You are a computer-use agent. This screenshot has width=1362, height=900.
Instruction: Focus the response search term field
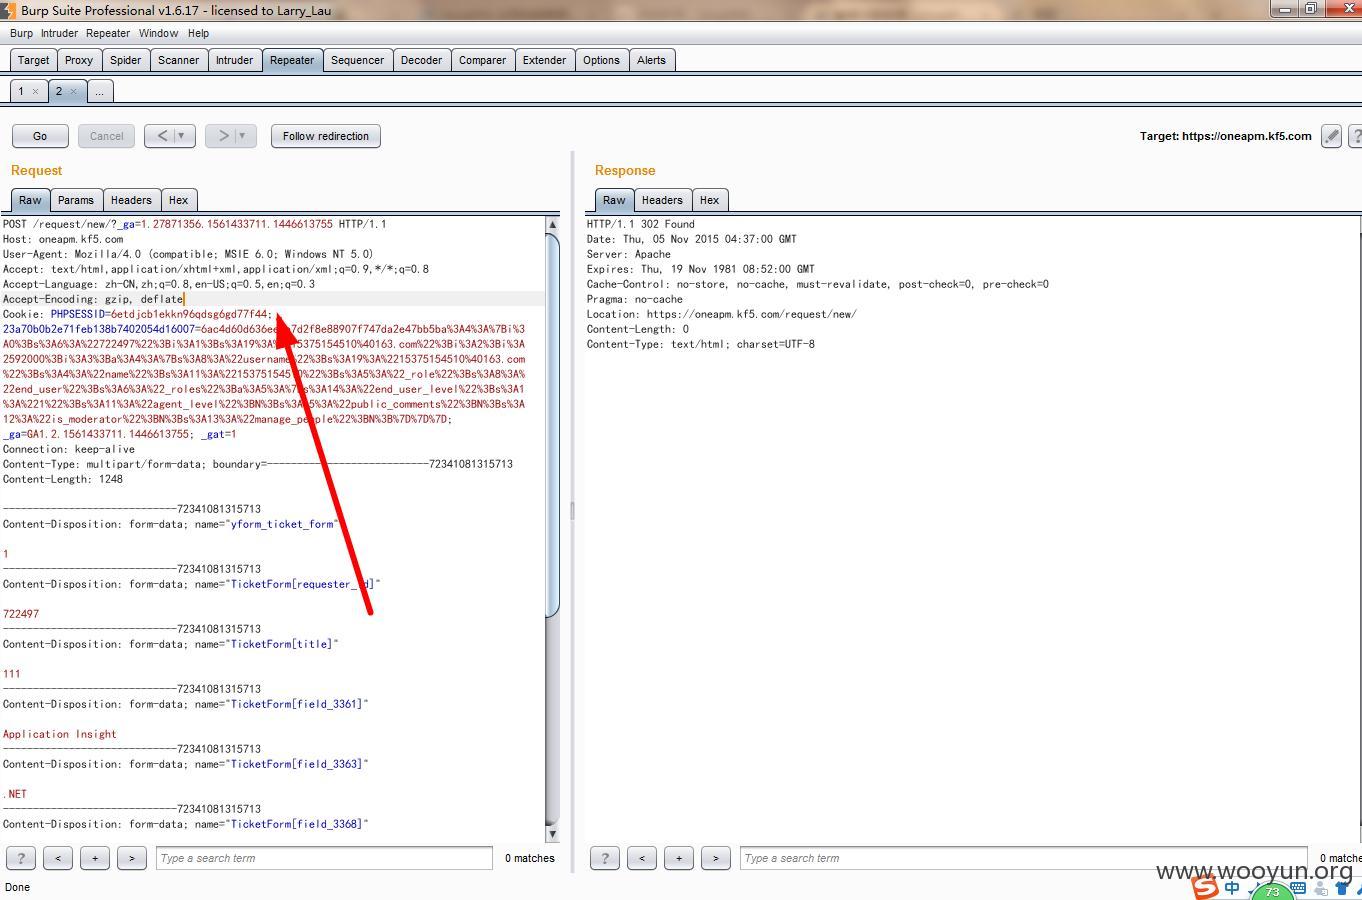click(1025, 858)
